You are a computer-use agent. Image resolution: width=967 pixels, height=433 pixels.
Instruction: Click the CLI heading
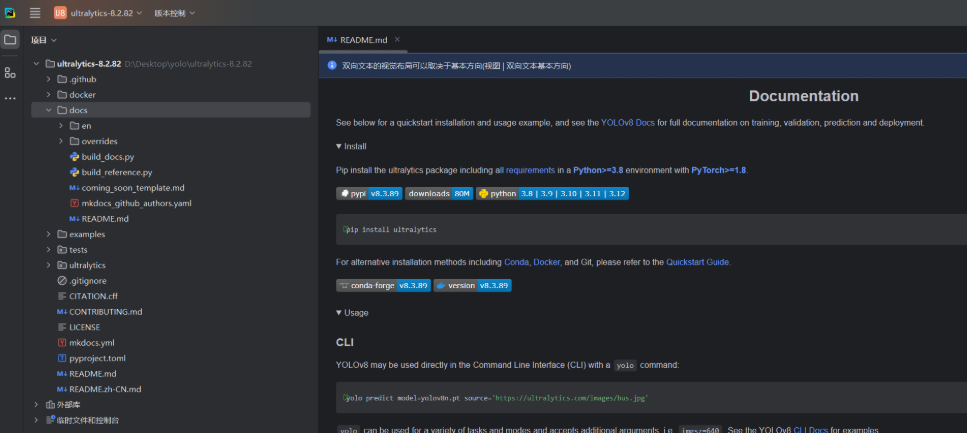pyautogui.click(x=345, y=342)
